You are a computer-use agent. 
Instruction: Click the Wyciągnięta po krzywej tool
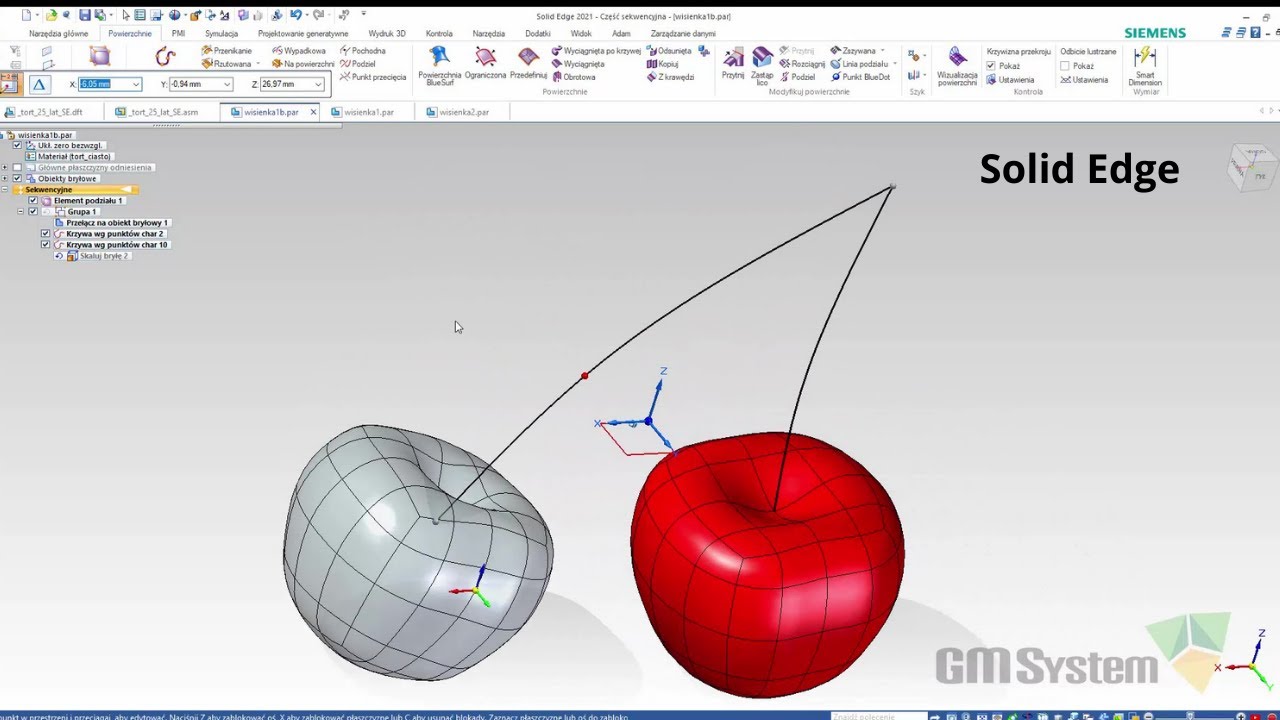tap(596, 50)
